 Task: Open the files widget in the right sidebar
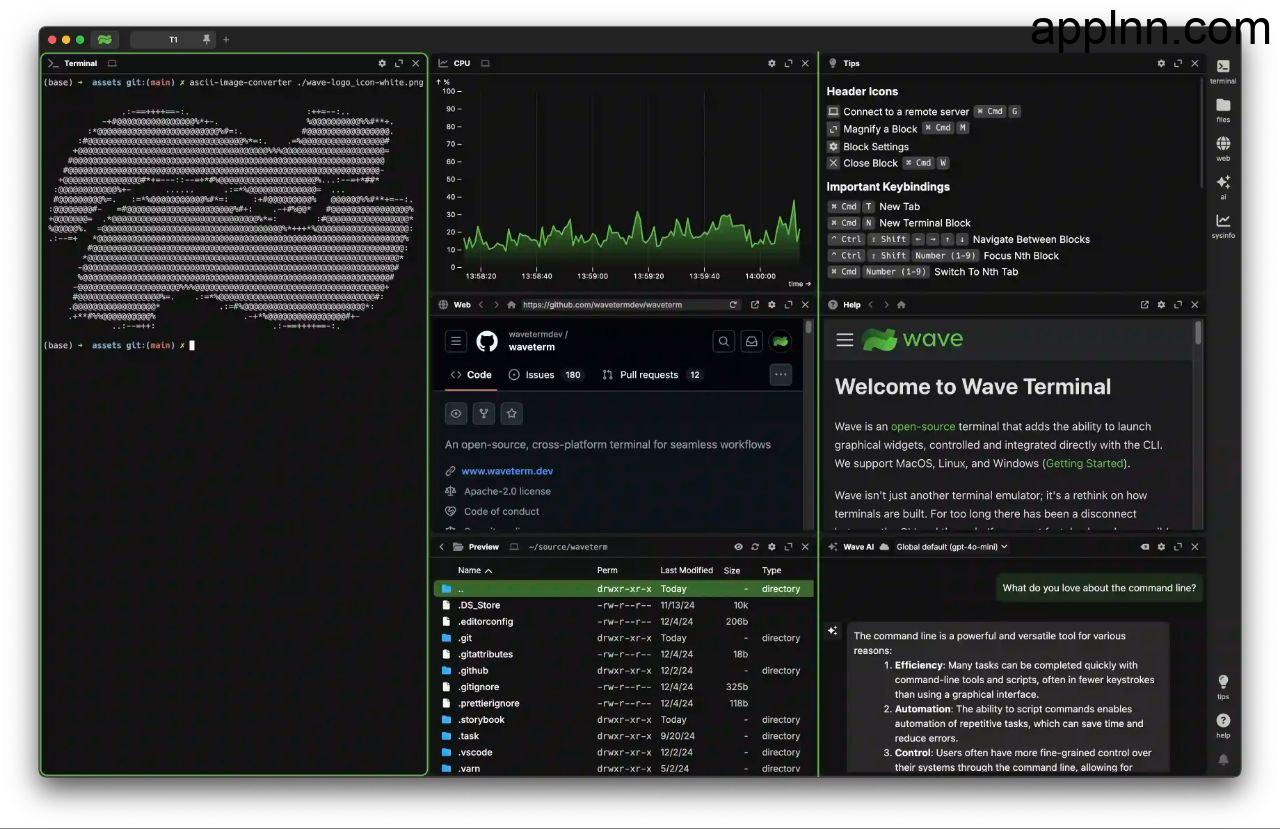coord(1223,109)
